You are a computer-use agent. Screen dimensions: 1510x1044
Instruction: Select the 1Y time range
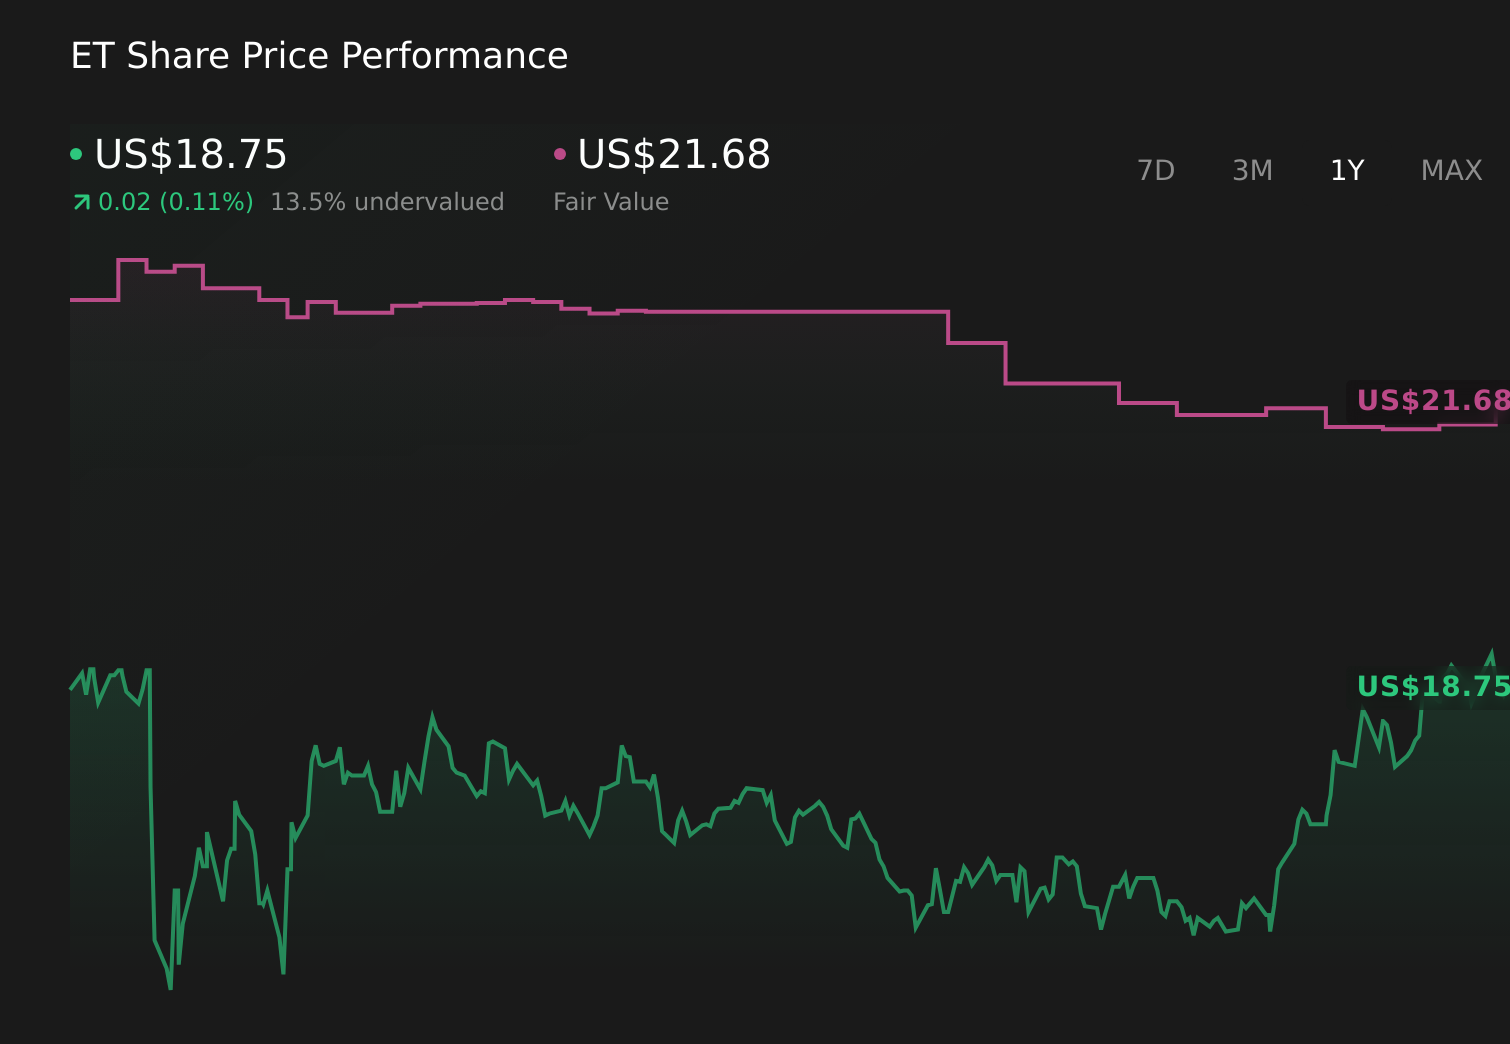click(1346, 171)
